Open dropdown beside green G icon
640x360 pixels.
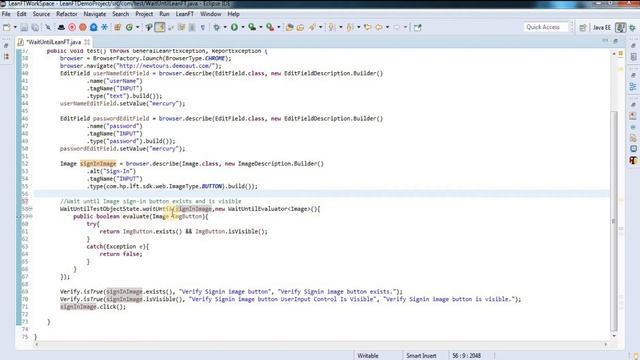tap(138, 27)
